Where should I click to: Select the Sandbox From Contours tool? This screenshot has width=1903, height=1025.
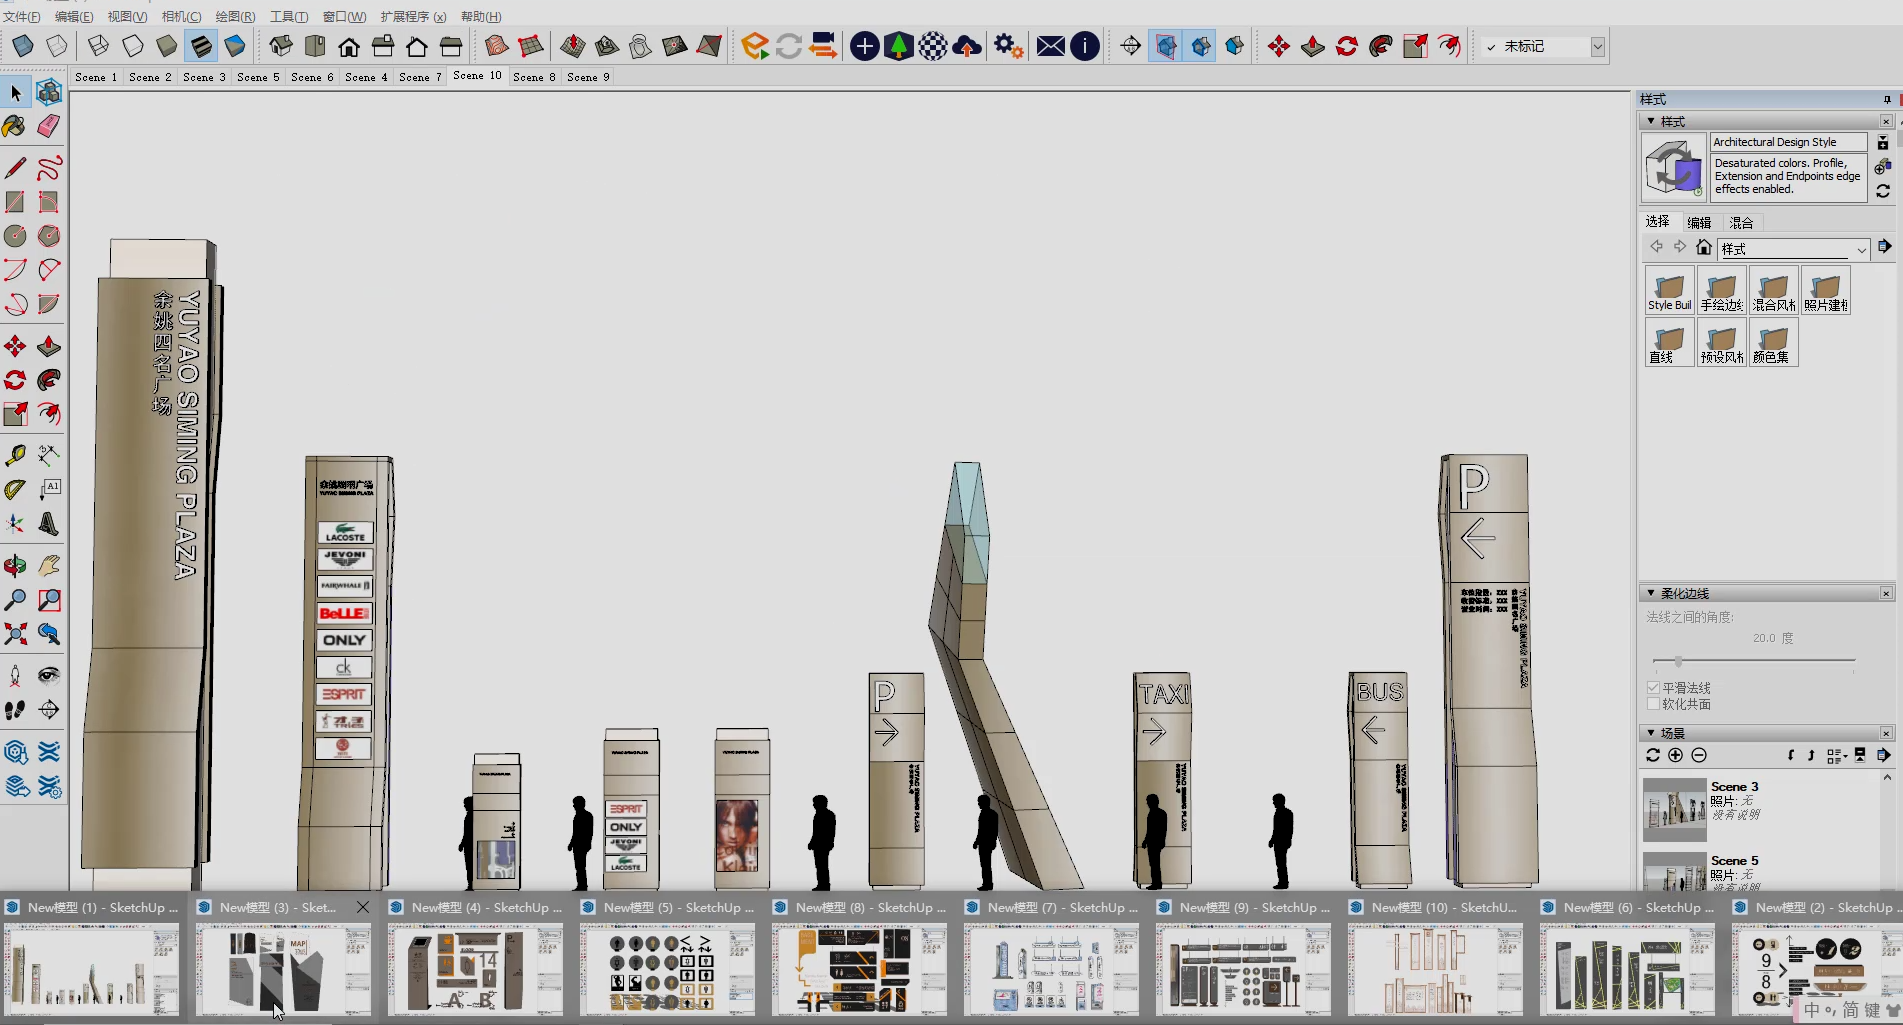click(497, 46)
